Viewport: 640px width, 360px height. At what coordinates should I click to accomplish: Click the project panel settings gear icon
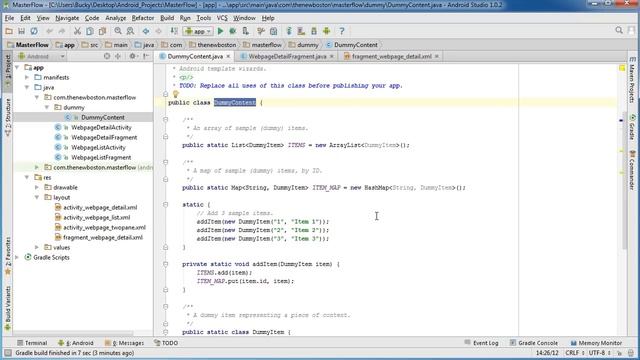(x=132, y=56)
